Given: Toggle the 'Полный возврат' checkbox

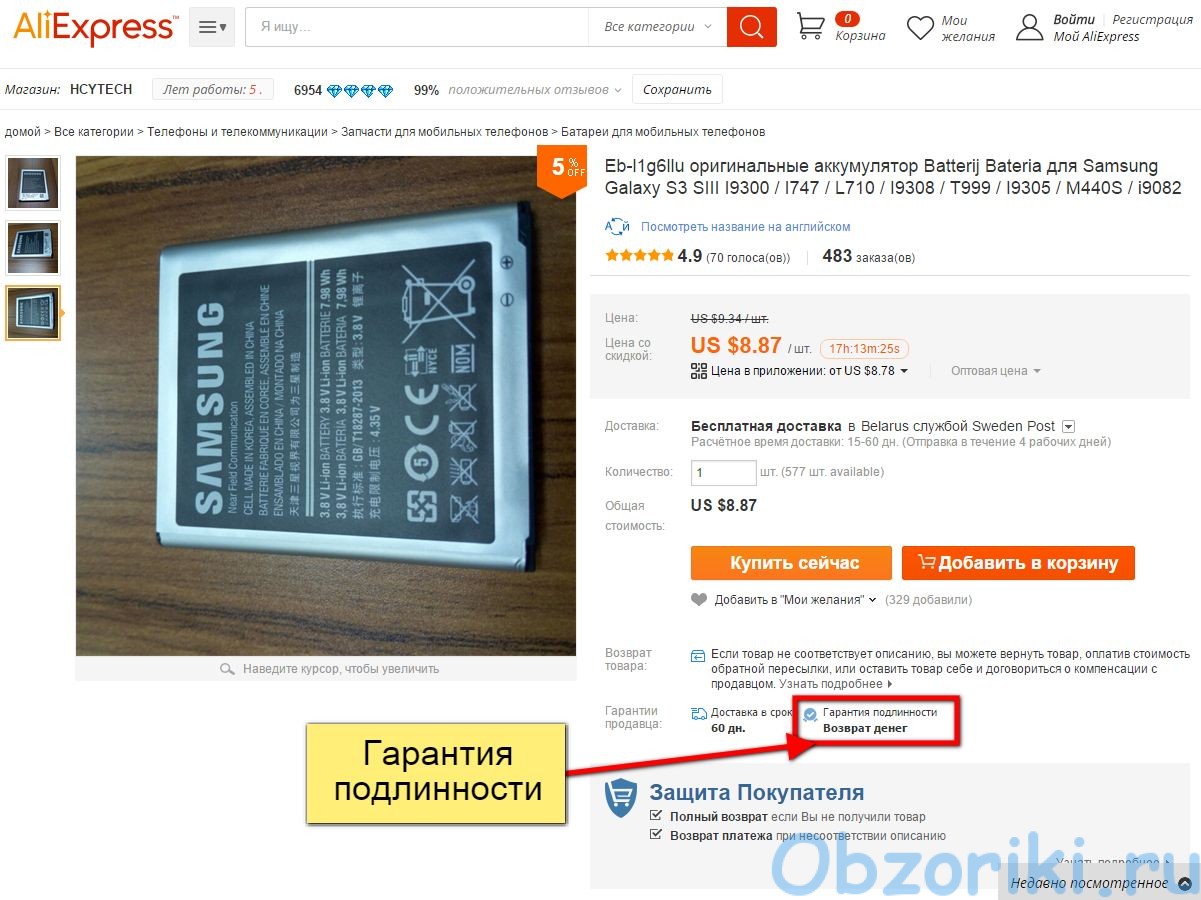Looking at the screenshot, I should [x=656, y=816].
